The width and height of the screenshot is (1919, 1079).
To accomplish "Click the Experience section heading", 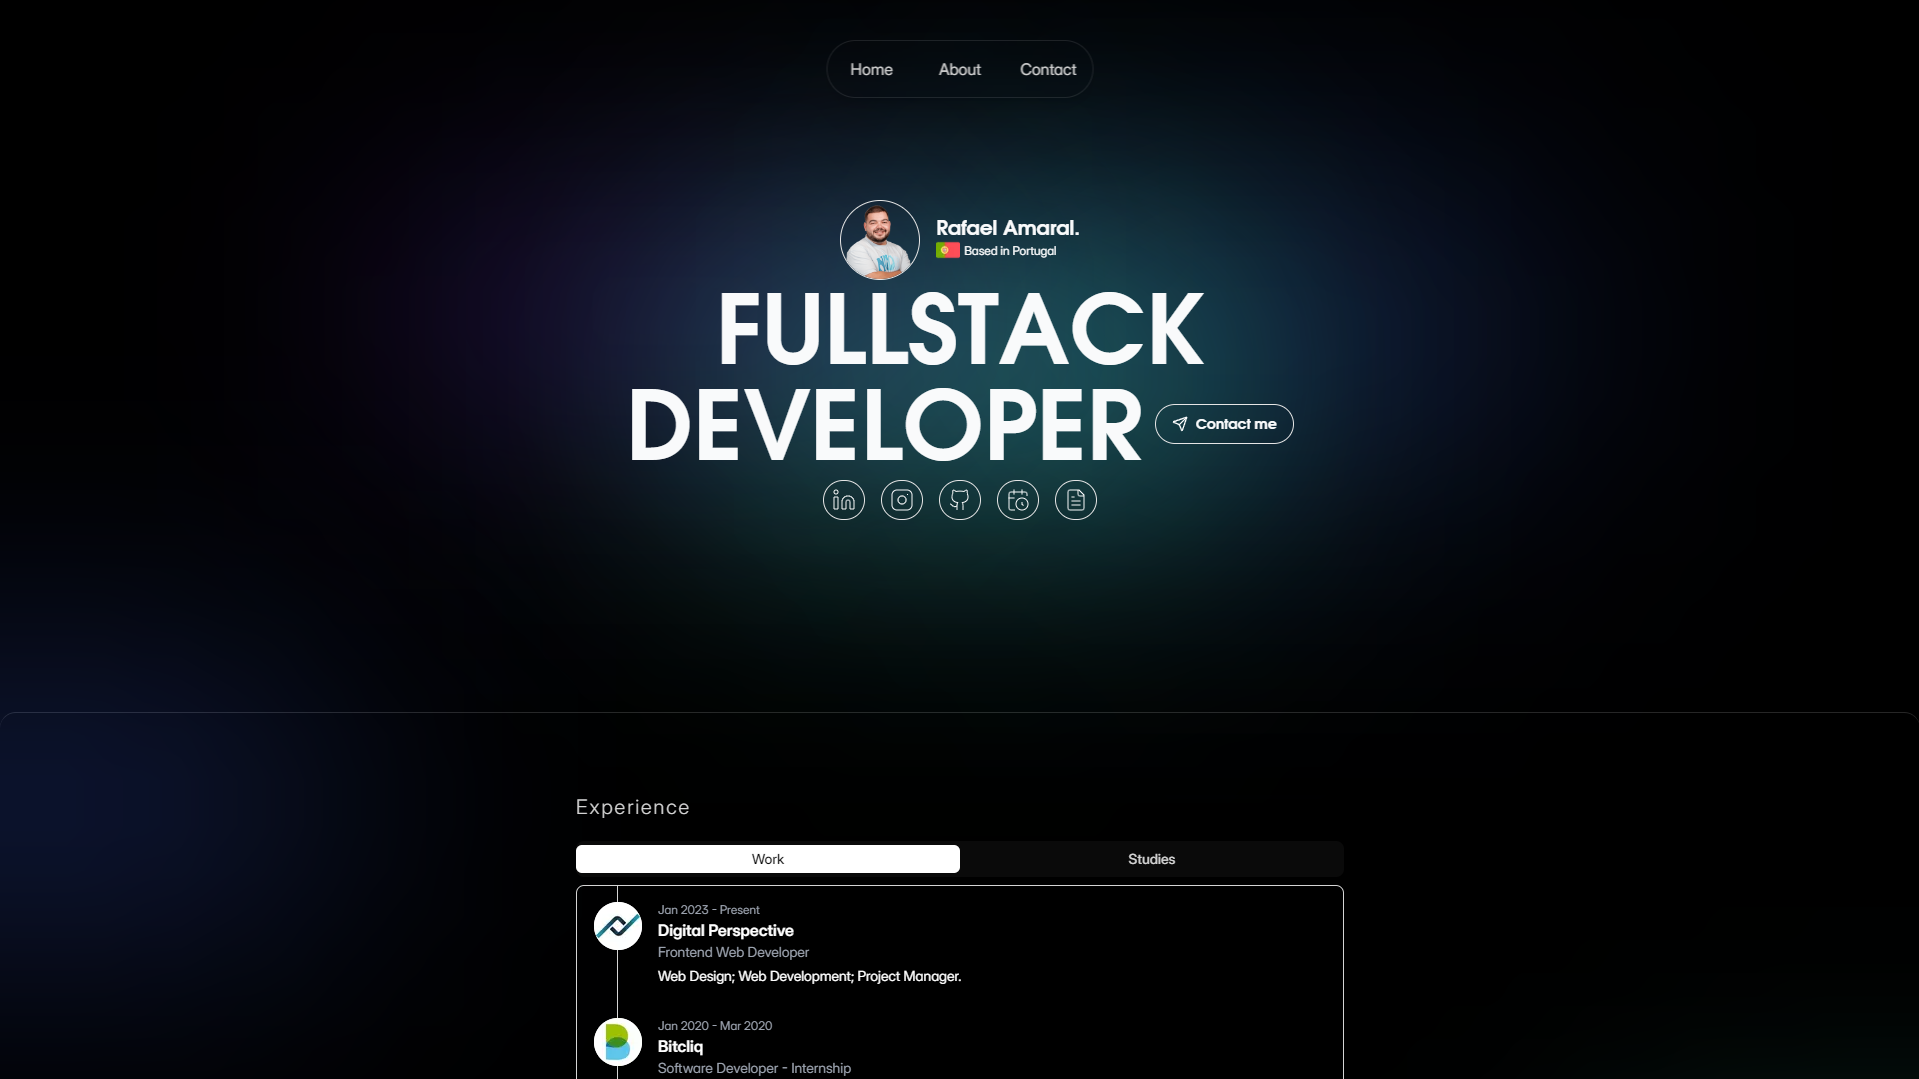I will pyautogui.click(x=632, y=807).
